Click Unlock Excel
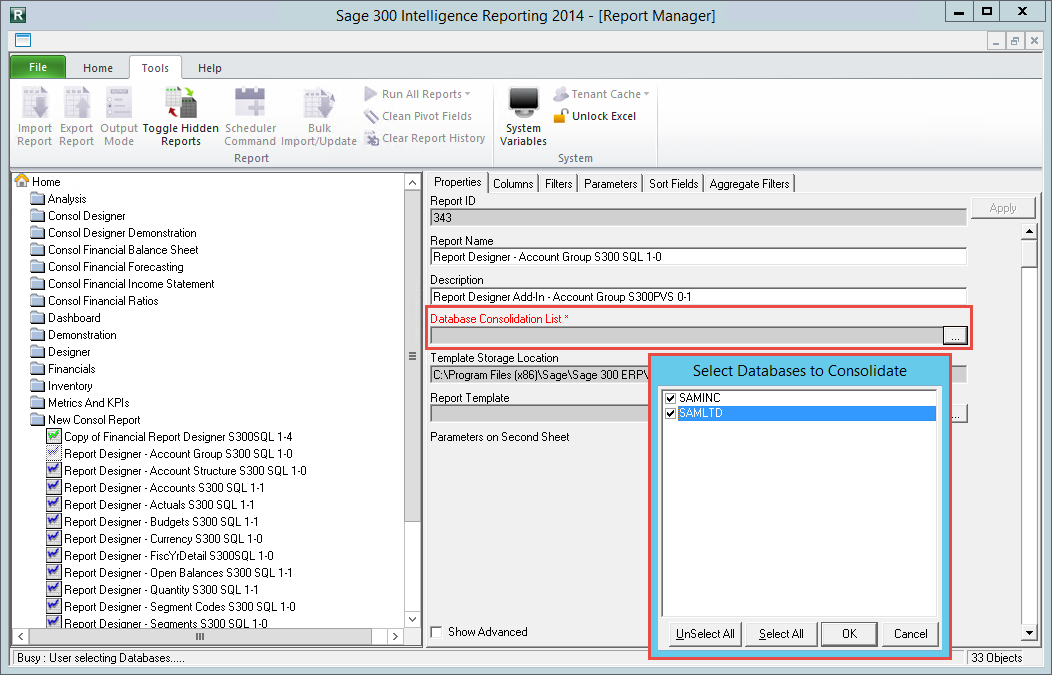Viewport: 1052px width, 675px height. [x=594, y=116]
